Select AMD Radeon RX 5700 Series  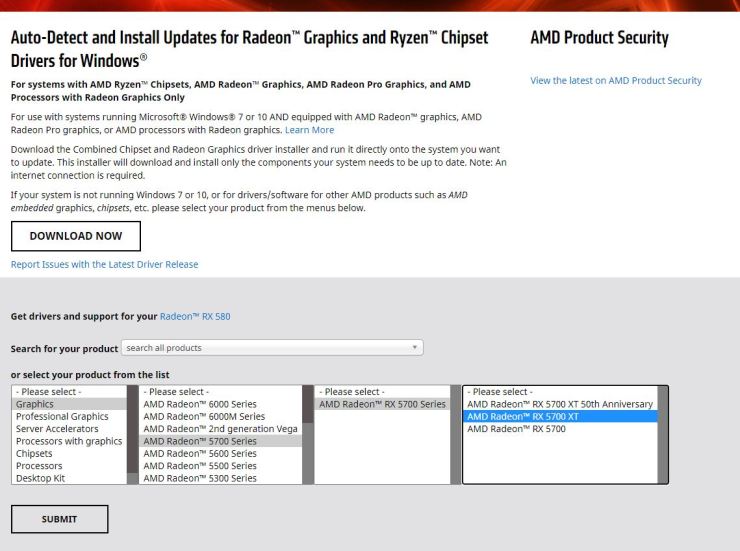click(382, 404)
